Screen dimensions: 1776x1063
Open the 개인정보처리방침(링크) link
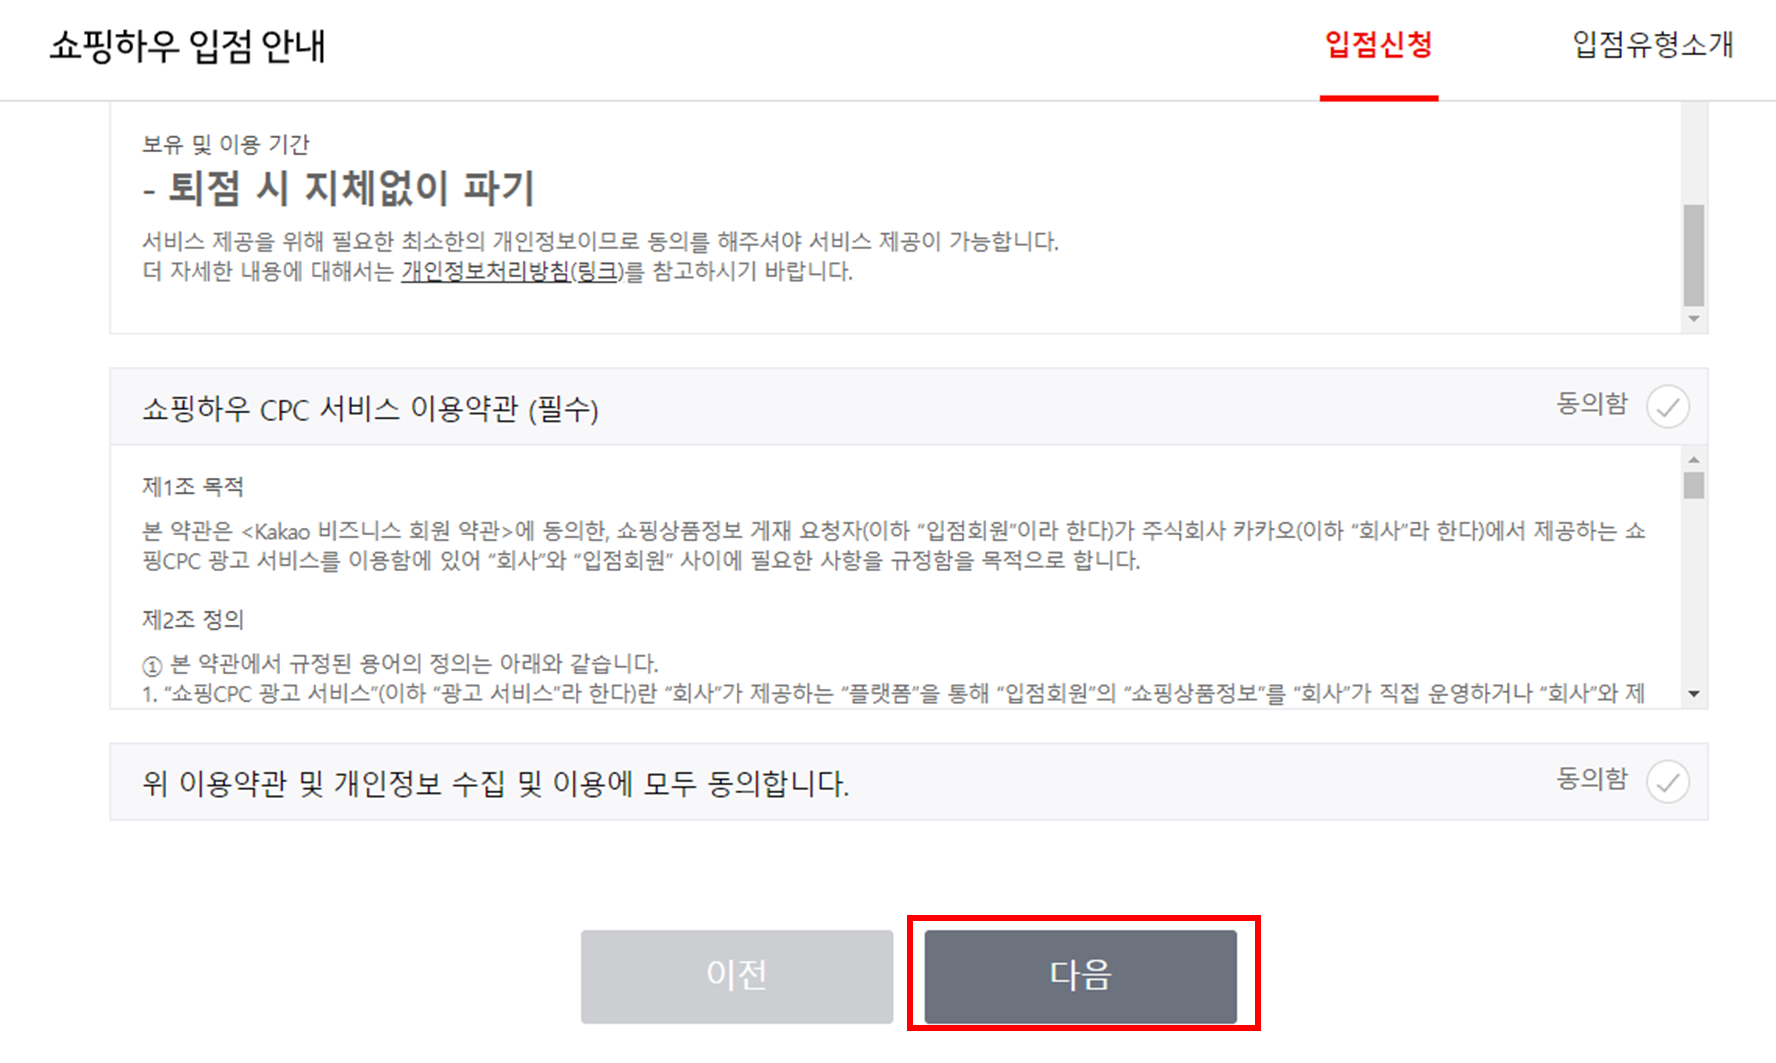512,272
